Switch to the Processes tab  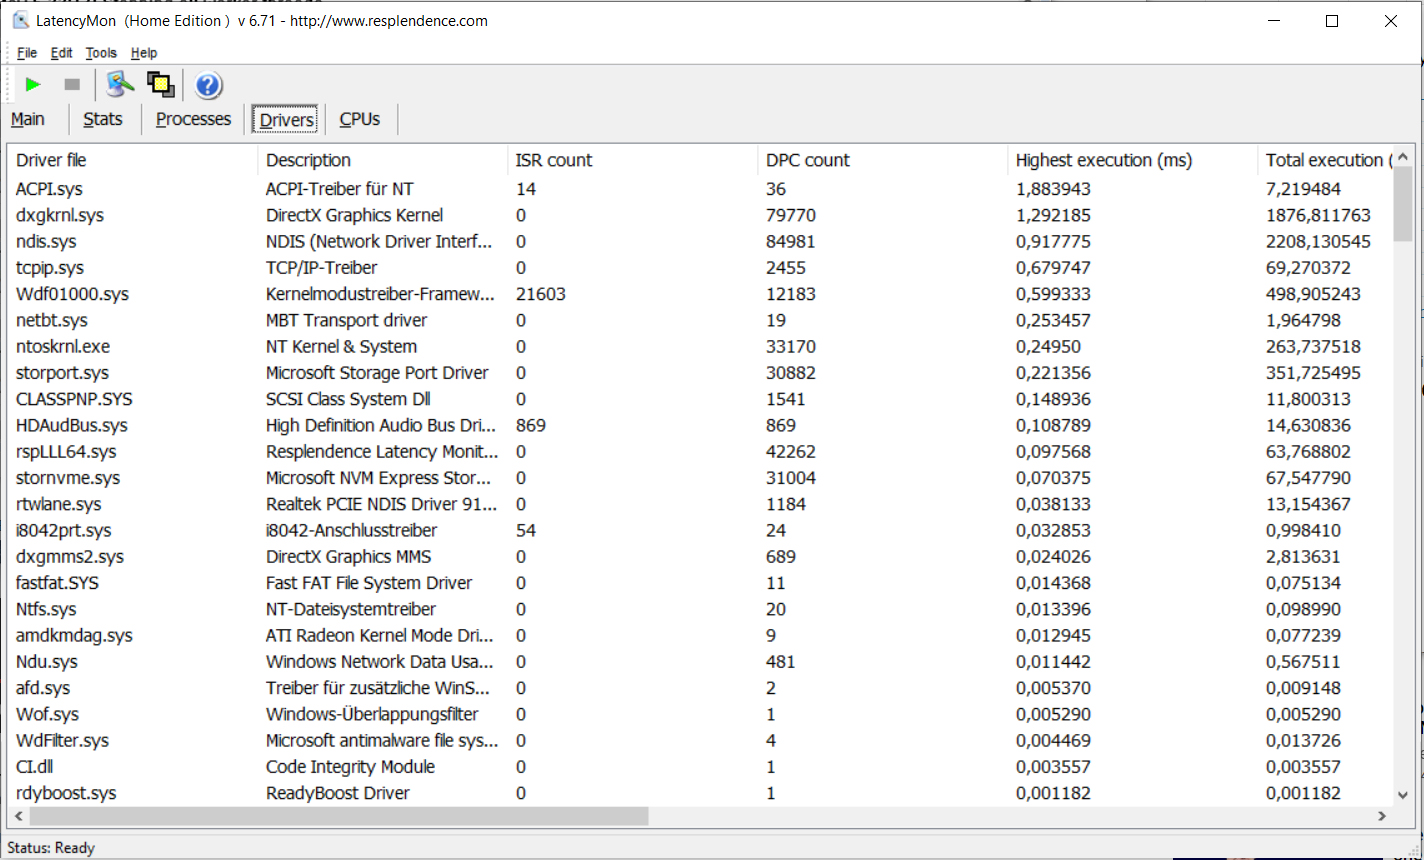[x=193, y=119]
